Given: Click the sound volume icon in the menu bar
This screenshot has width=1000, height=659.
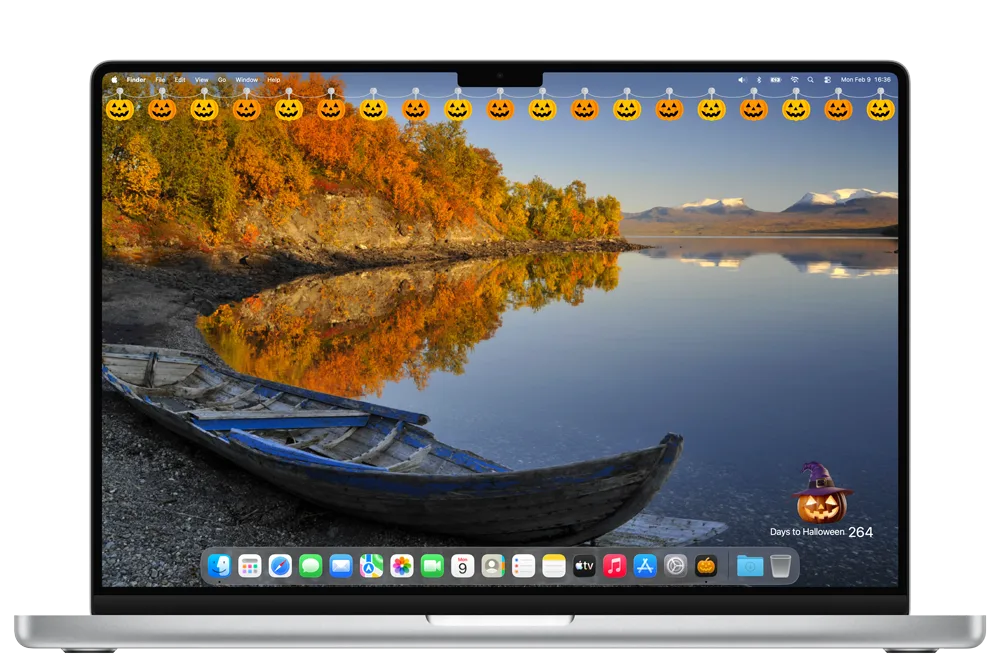Looking at the screenshot, I should coord(742,80).
